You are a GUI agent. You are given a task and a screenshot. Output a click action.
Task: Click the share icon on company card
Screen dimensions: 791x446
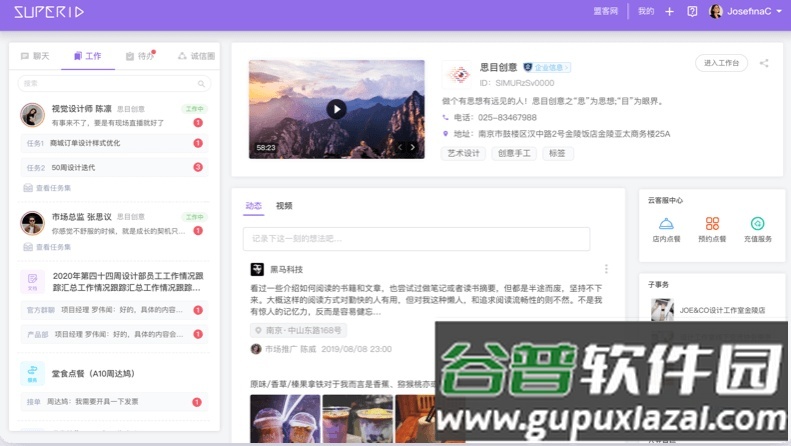pos(764,63)
